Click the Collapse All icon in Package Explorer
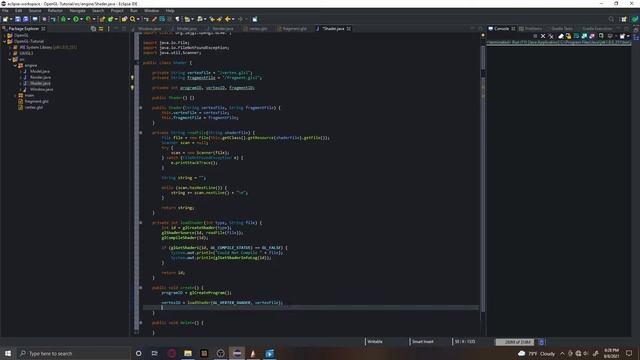The image size is (640, 360). [93, 29]
